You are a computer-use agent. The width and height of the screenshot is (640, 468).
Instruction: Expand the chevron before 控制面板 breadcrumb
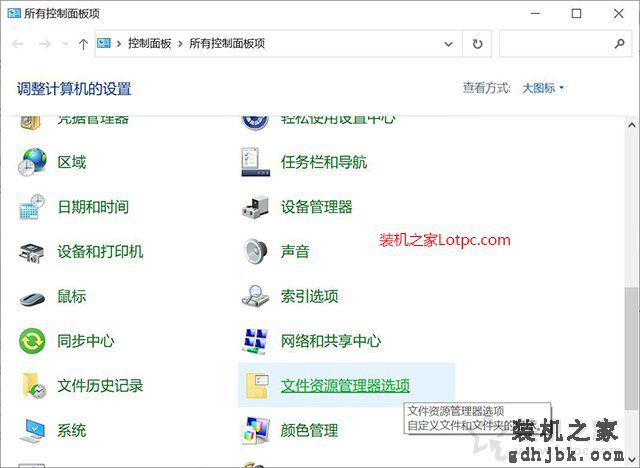[119, 43]
